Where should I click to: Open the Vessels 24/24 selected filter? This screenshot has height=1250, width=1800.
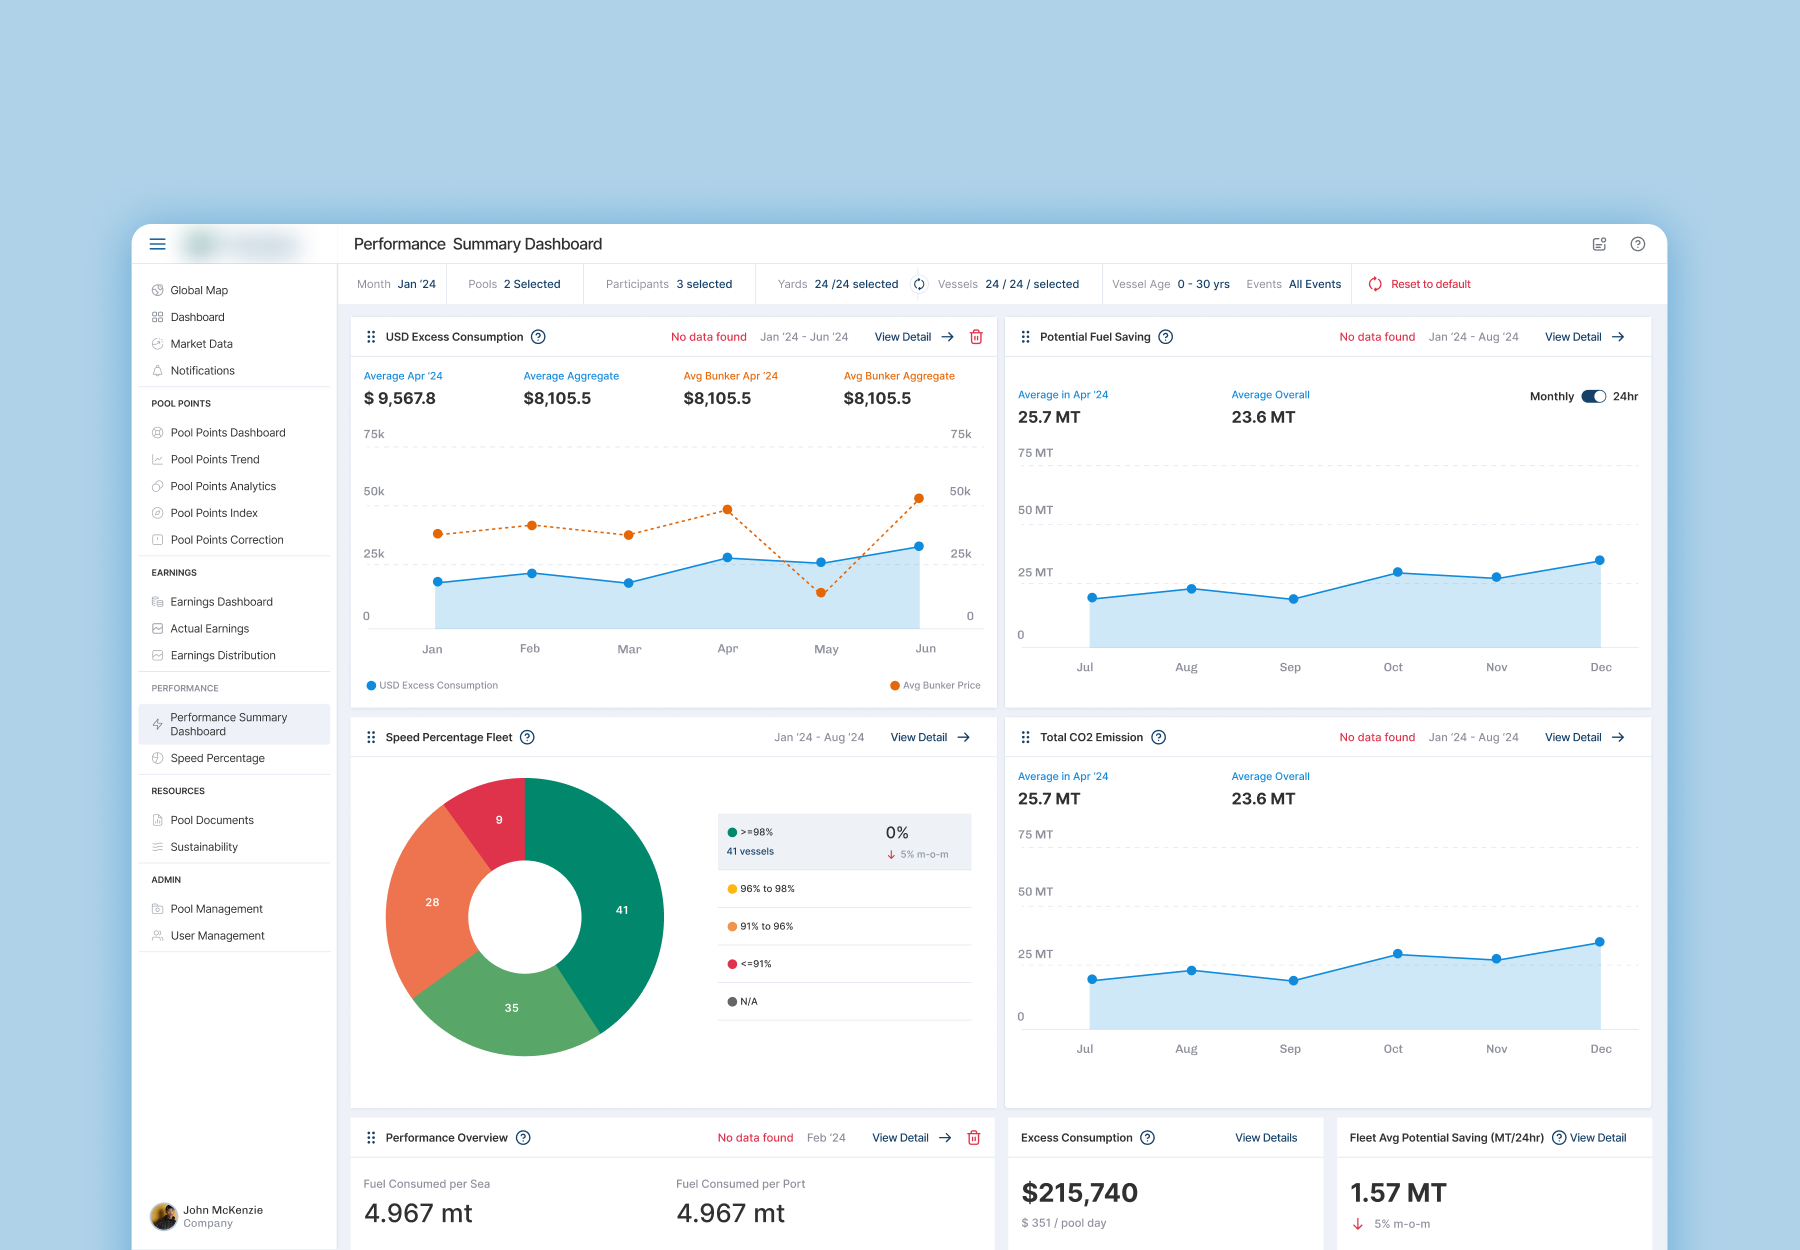[x=1008, y=284]
